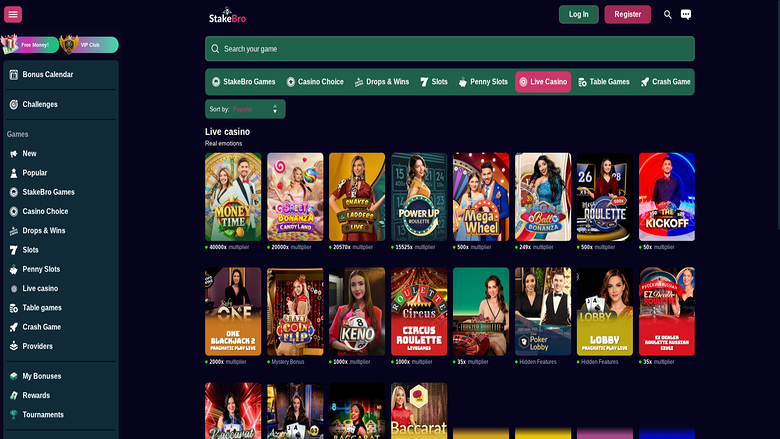Switch to Casino Choice tab
Screen dimensions: 780x439
click(x=315, y=82)
